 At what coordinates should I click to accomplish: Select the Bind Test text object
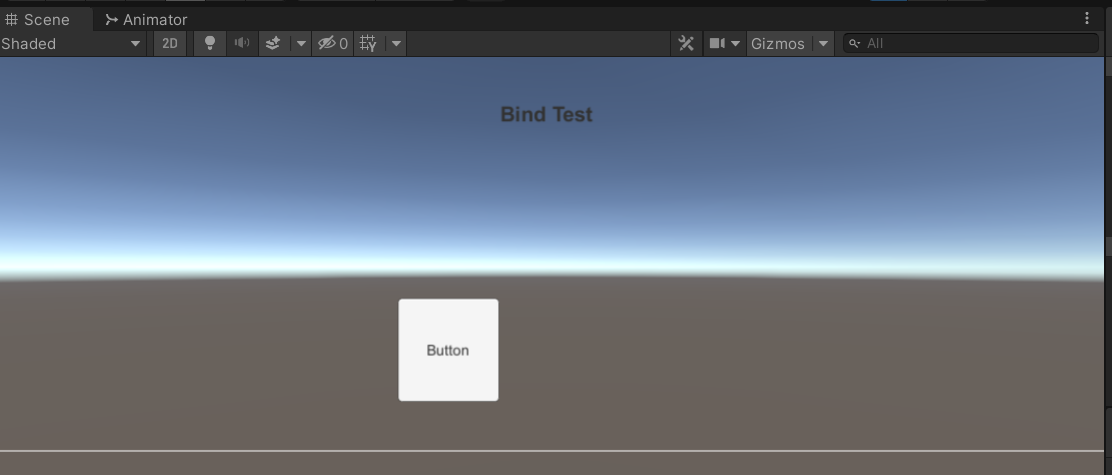[x=547, y=114]
